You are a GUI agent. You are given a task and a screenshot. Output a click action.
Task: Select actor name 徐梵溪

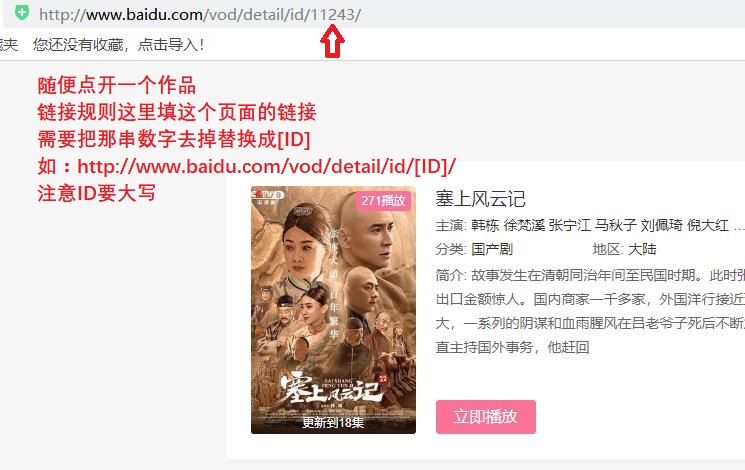[524, 225]
